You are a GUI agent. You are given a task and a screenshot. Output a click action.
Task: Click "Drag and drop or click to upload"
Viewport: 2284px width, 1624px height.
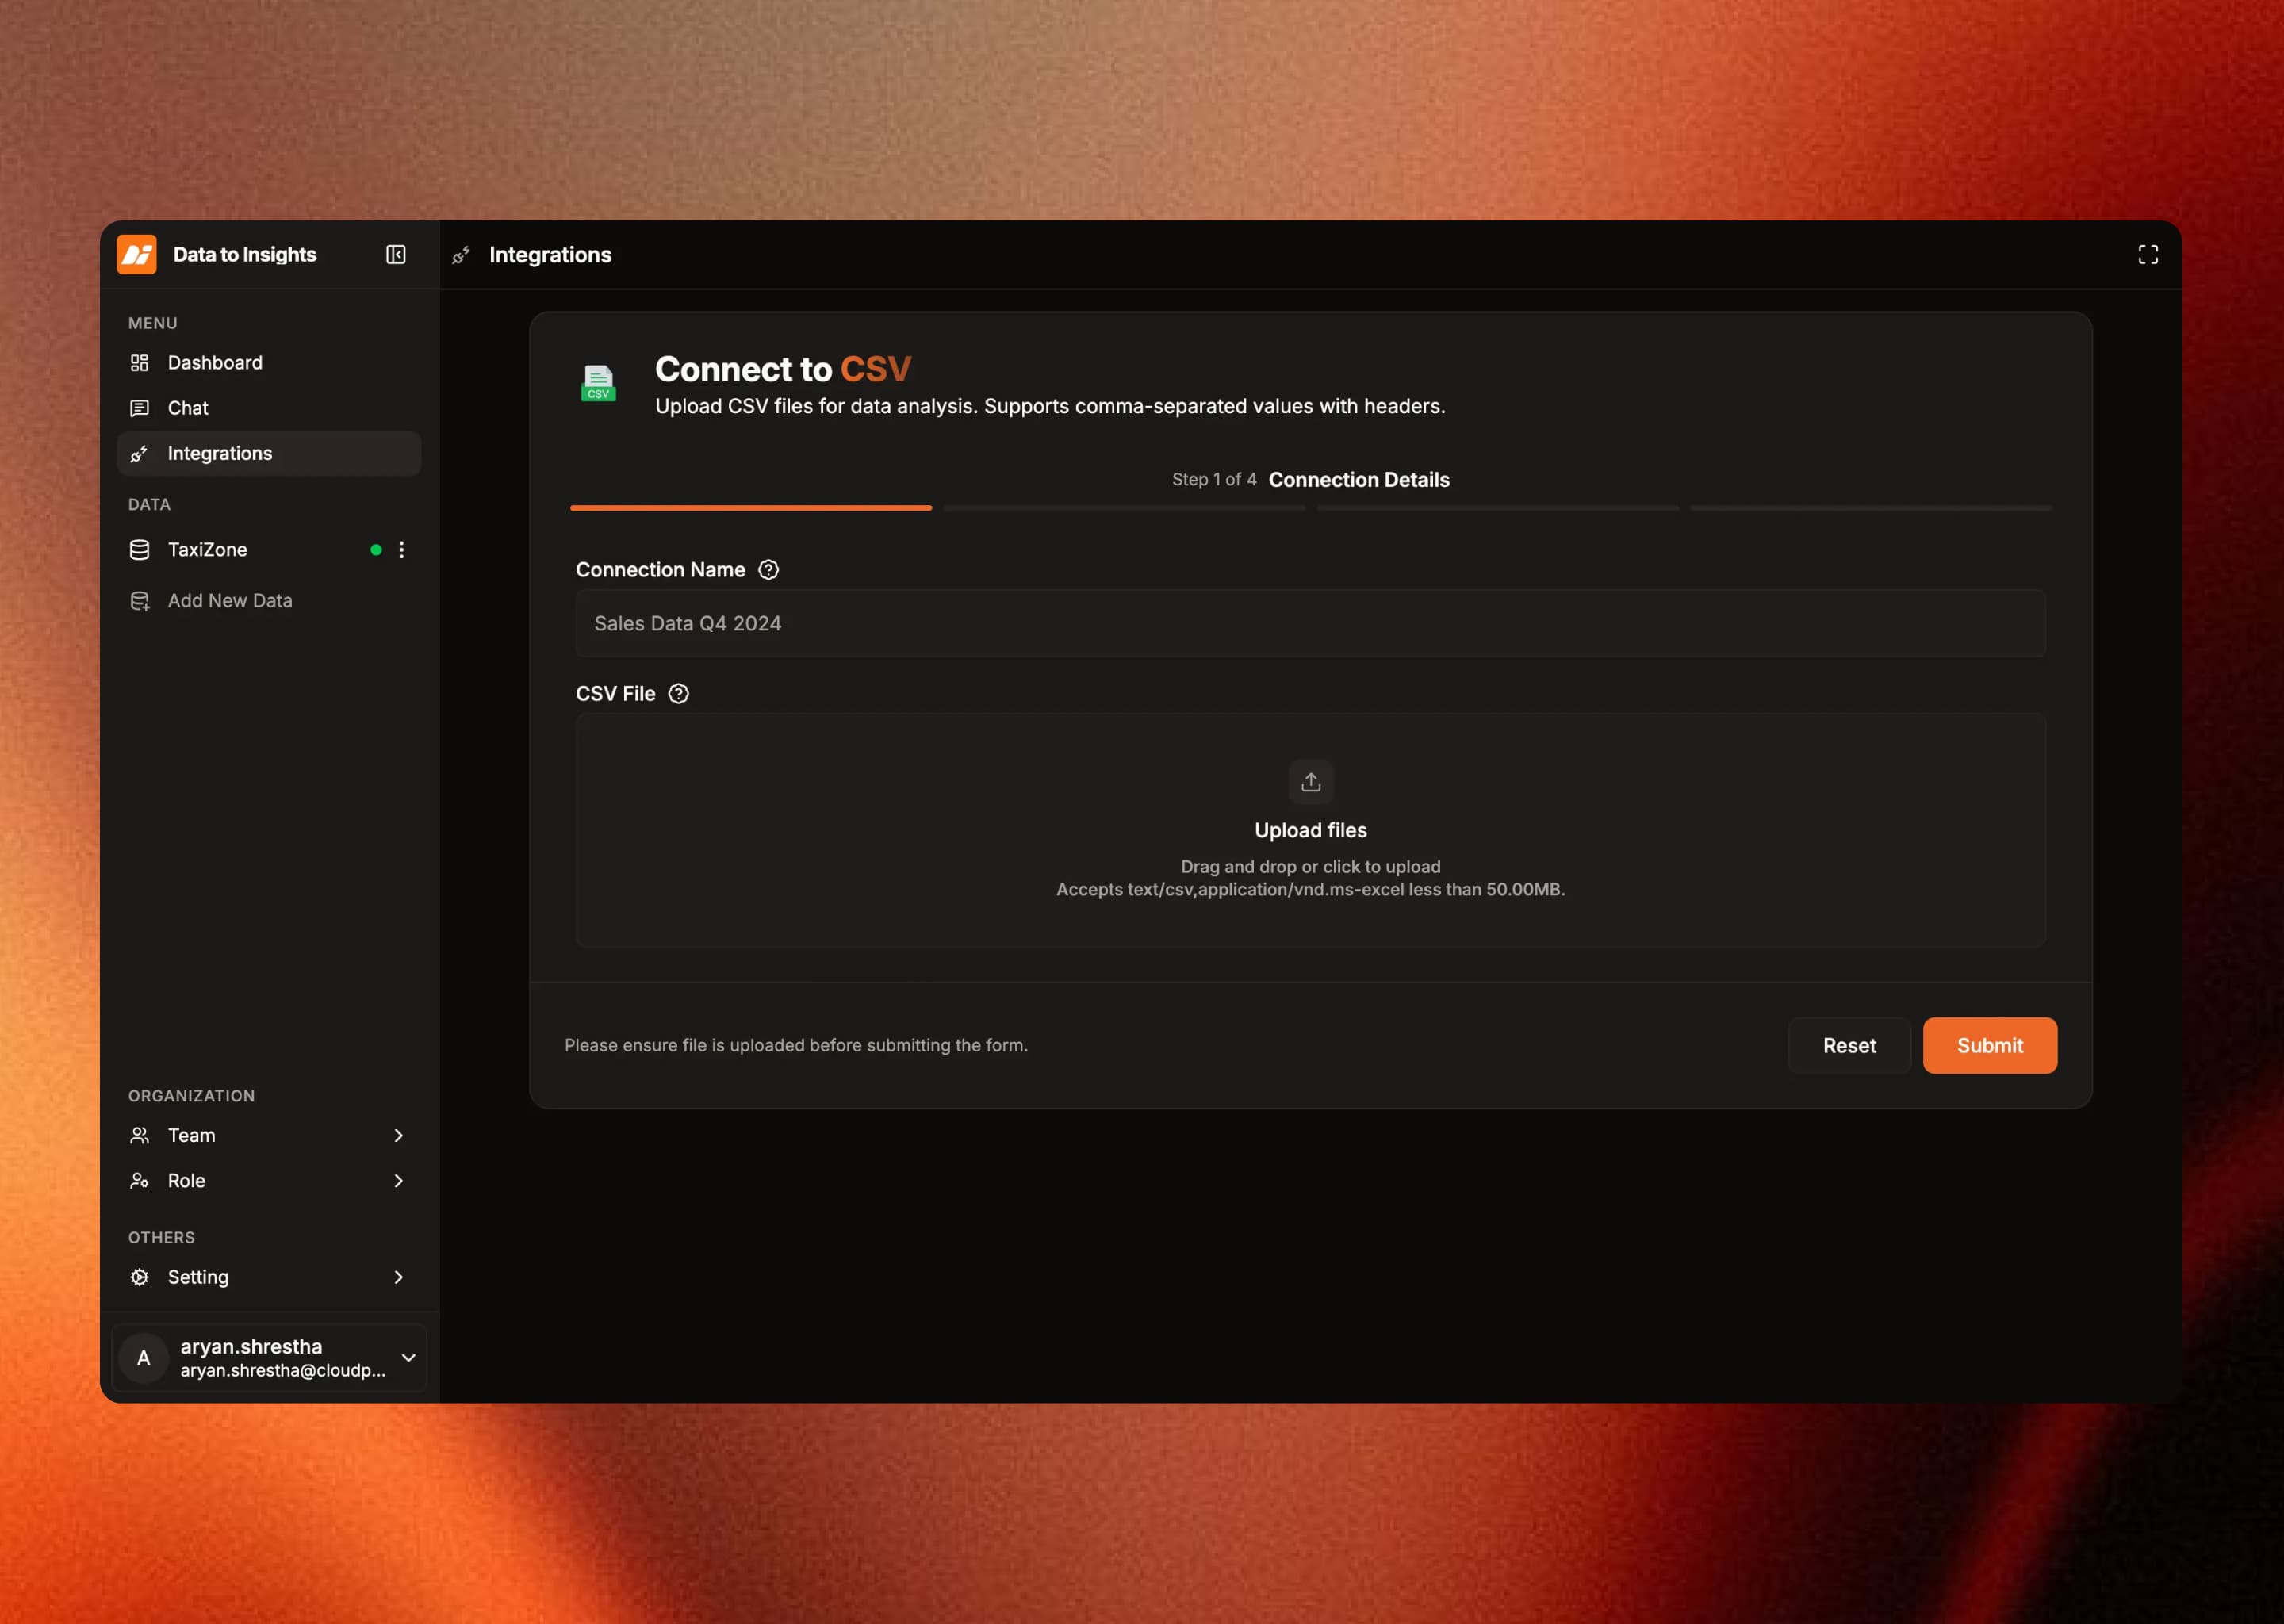pos(1310,867)
